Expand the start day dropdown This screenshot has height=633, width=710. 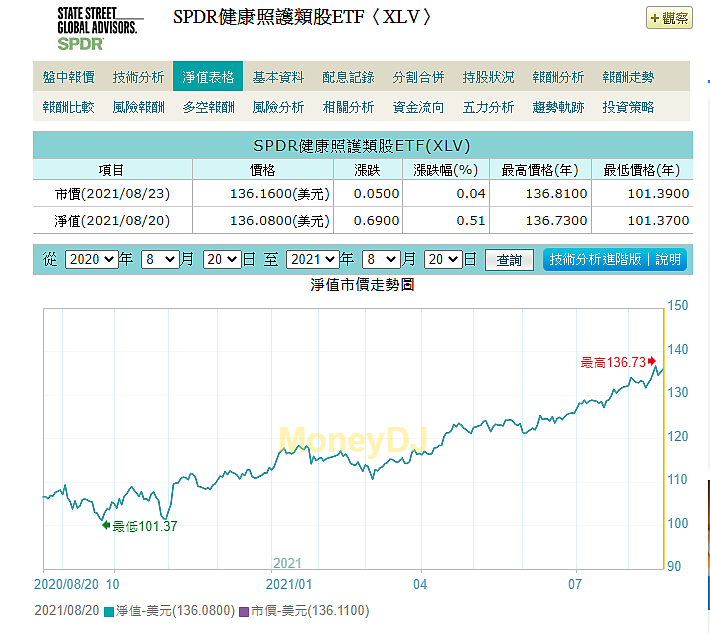point(222,259)
